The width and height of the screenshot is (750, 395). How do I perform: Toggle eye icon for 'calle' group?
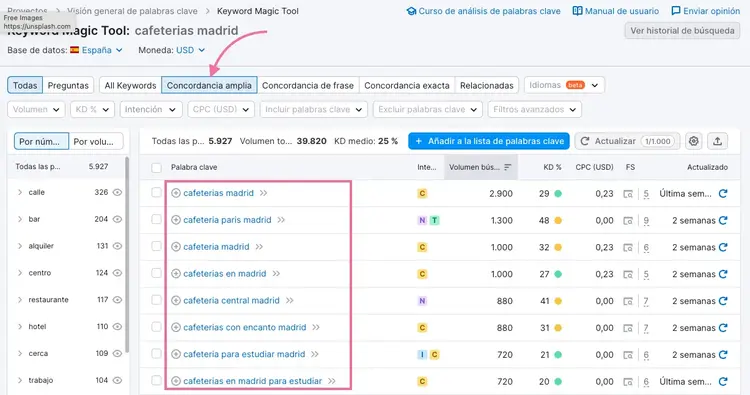tap(117, 192)
